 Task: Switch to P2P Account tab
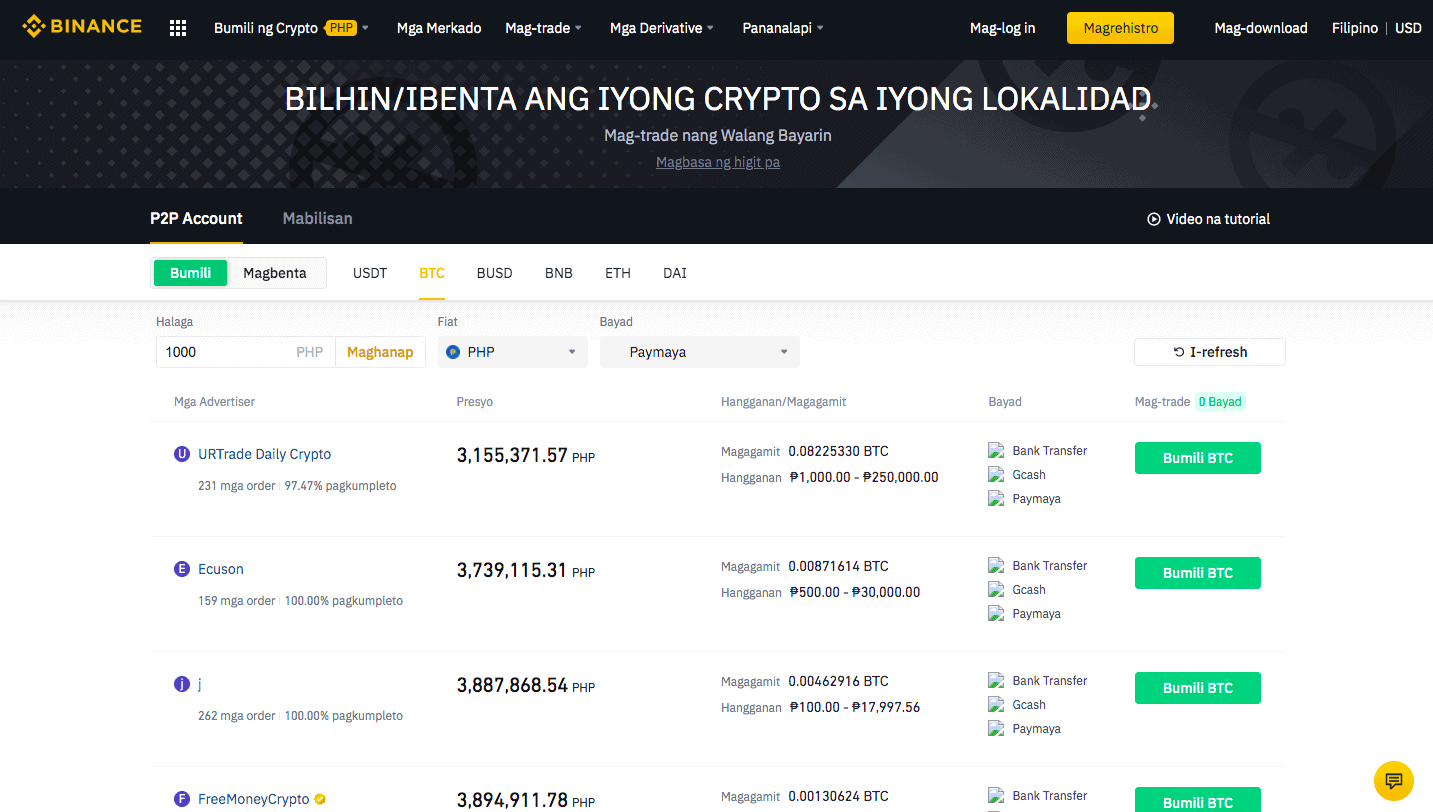196,218
